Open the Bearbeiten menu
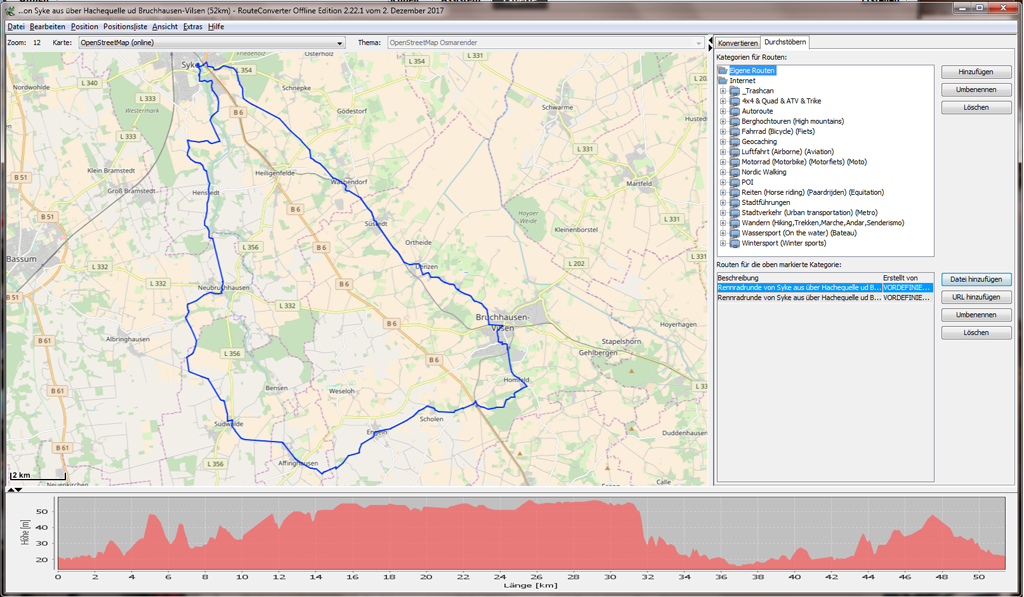 (47, 27)
